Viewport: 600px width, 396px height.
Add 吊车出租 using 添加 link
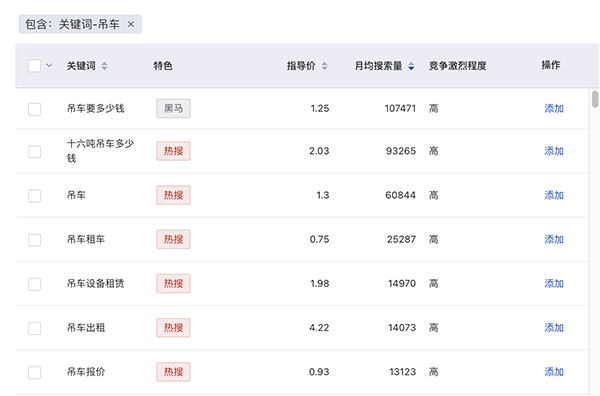coord(554,328)
